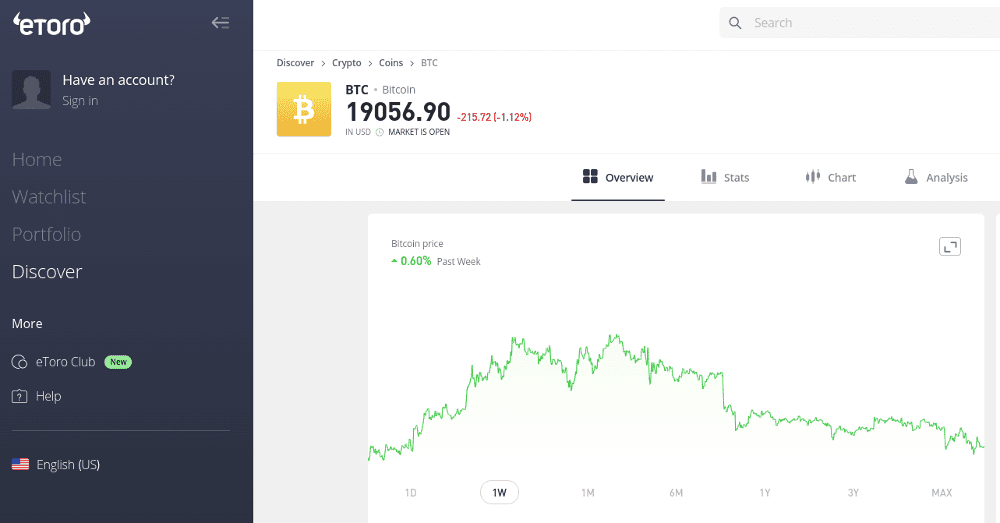
Task: Collapse the sidebar with the arrow icon
Action: tap(220, 23)
